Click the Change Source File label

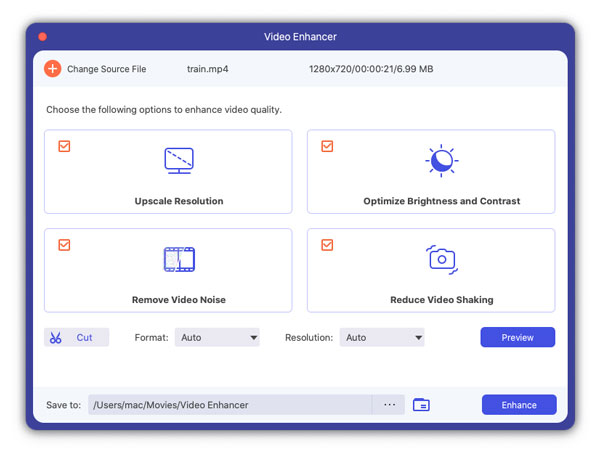click(x=106, y=69)
